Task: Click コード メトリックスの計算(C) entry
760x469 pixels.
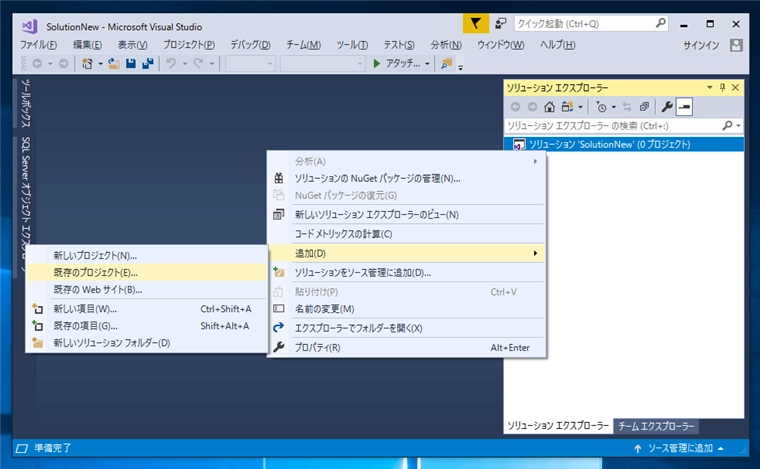Action: pyautogui.click(x=406, y=234)
